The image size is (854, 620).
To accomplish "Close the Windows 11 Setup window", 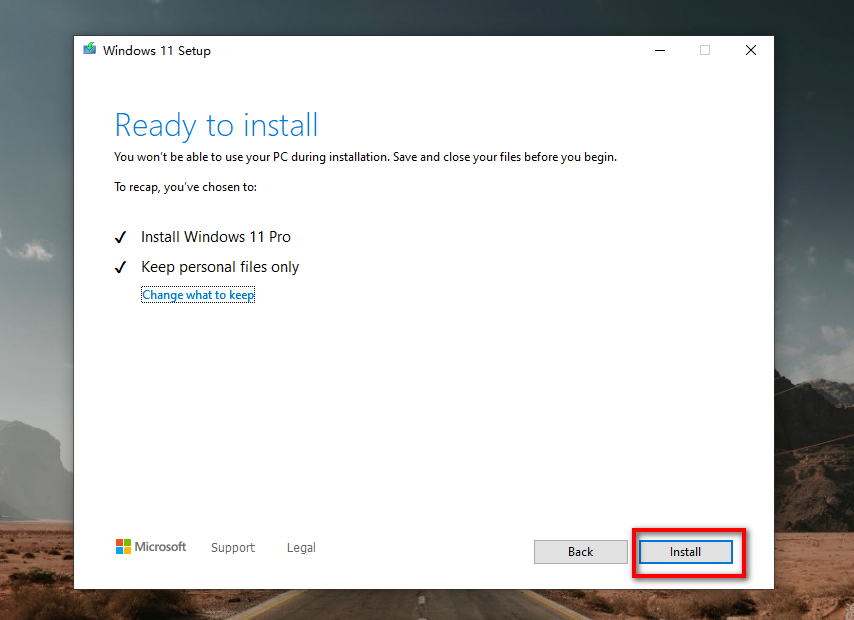I will coord(750,50).
